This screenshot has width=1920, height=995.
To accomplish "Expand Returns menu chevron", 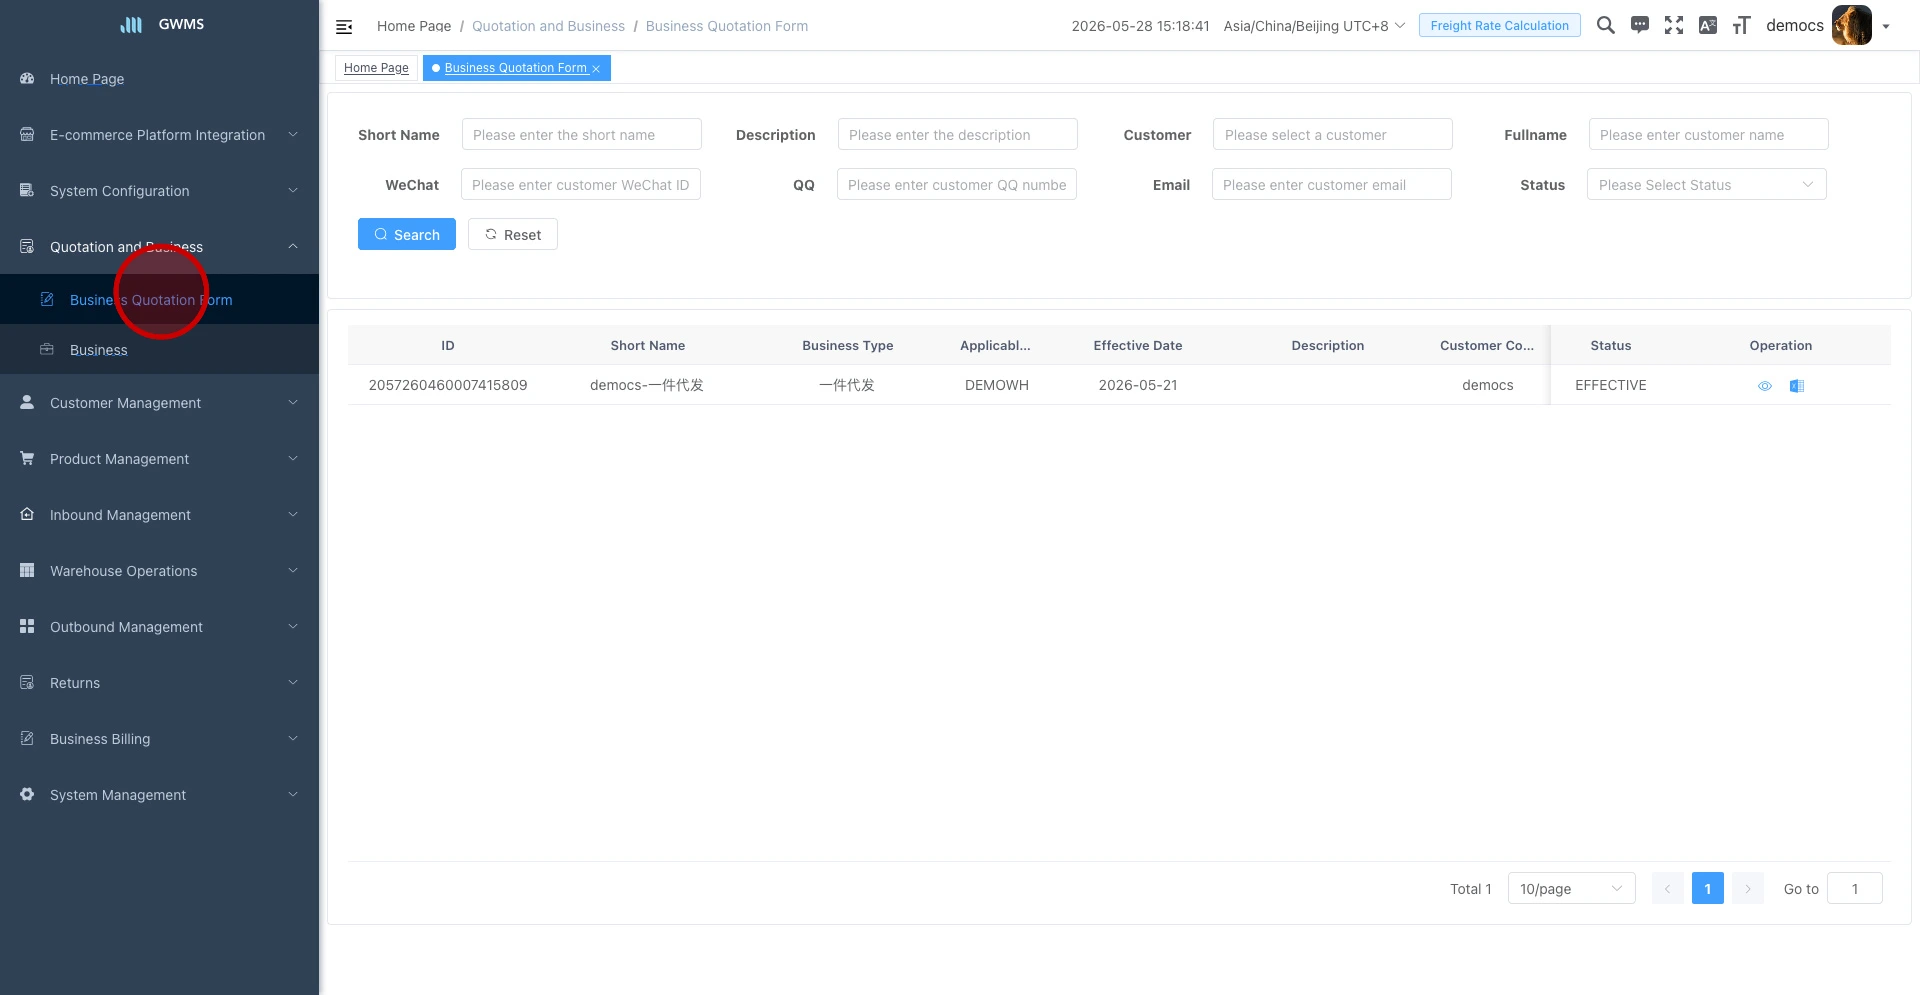I will [293, 682].
